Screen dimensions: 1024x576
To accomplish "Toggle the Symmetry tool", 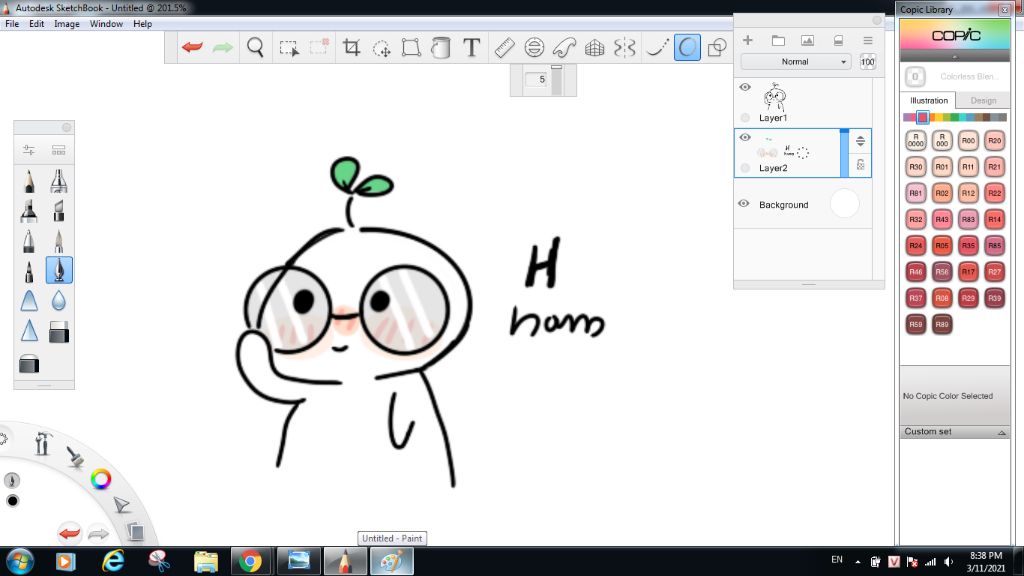I will [x=624, y=48].
